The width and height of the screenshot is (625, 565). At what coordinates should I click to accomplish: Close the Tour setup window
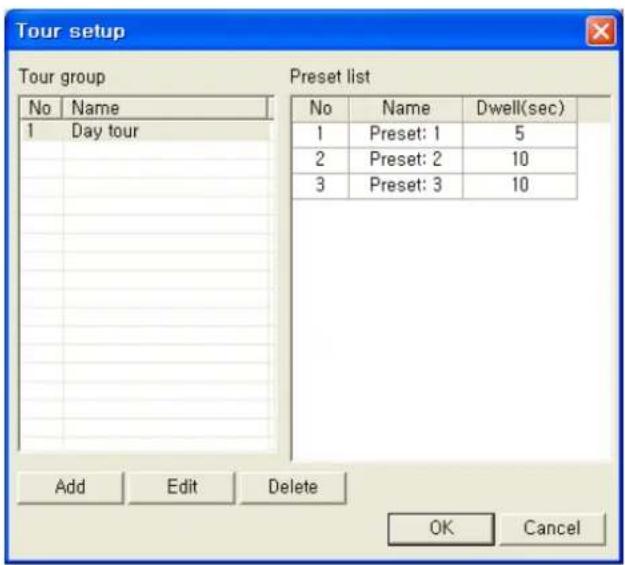pyautogui.click(x=601, y=31)
